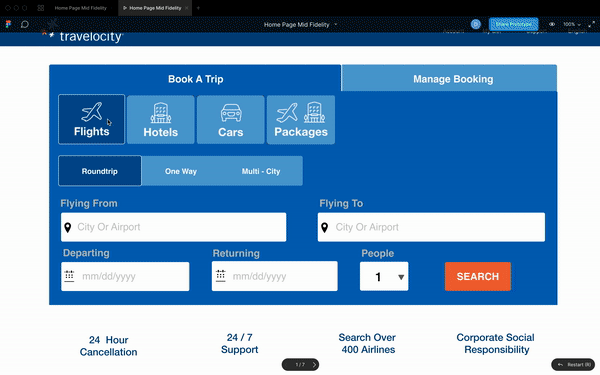Select One Way trip type

coord(181,171)
